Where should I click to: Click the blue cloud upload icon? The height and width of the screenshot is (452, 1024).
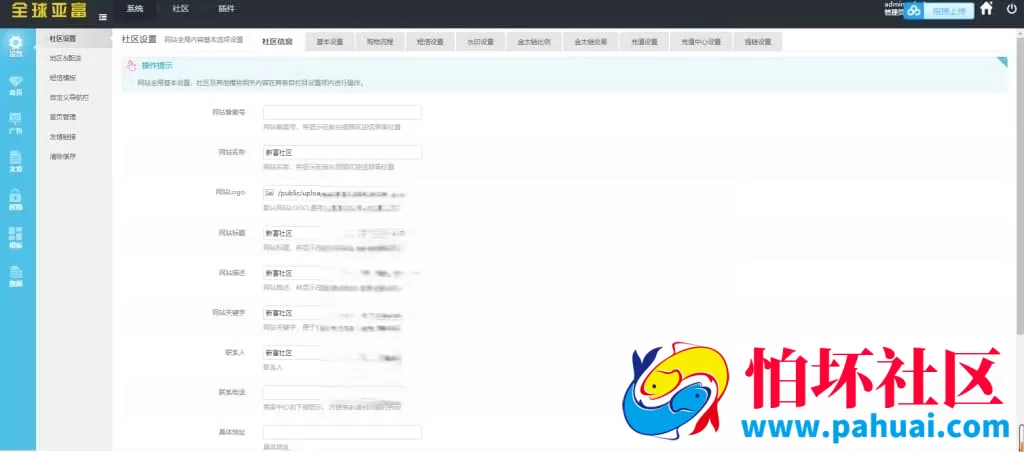click(914, 10)
